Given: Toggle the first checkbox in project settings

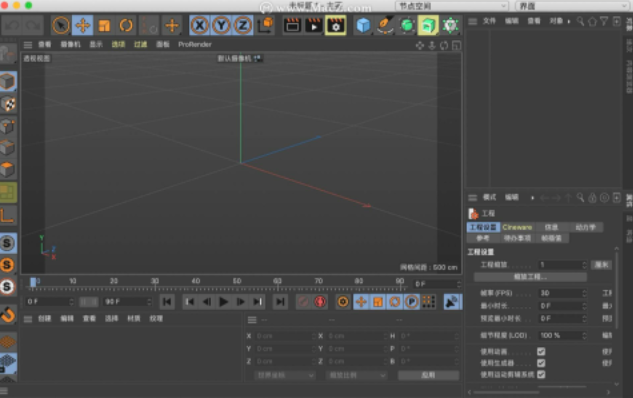Looking at the screenshot, I should tap(541, 352).
